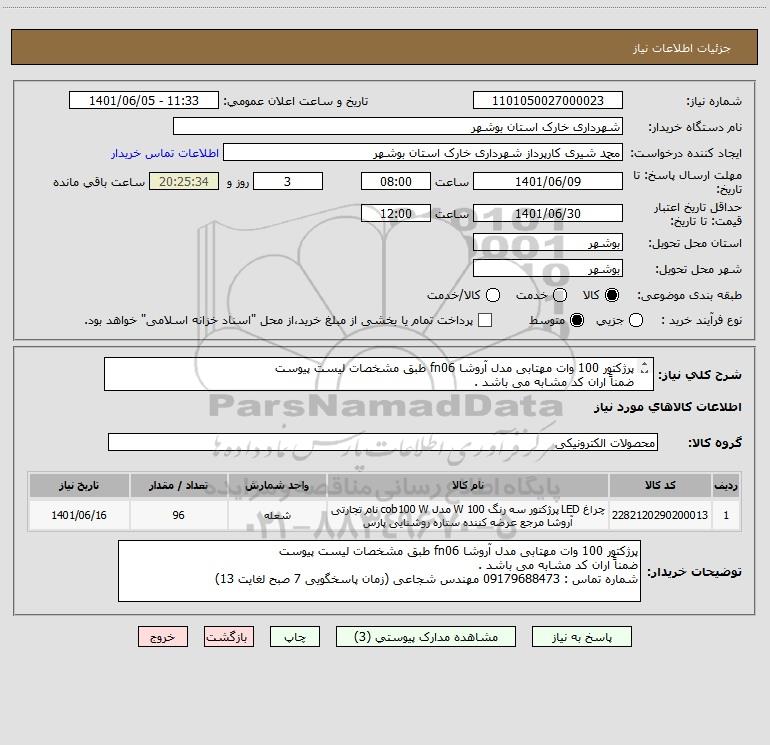Click the ساعت باقی مانده label
The image size is (770, 745).
tap(99, 182)
